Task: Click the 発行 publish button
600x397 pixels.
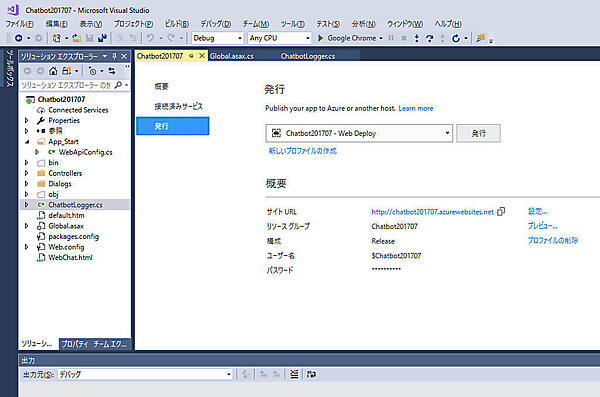Action: tap(478, 133)
